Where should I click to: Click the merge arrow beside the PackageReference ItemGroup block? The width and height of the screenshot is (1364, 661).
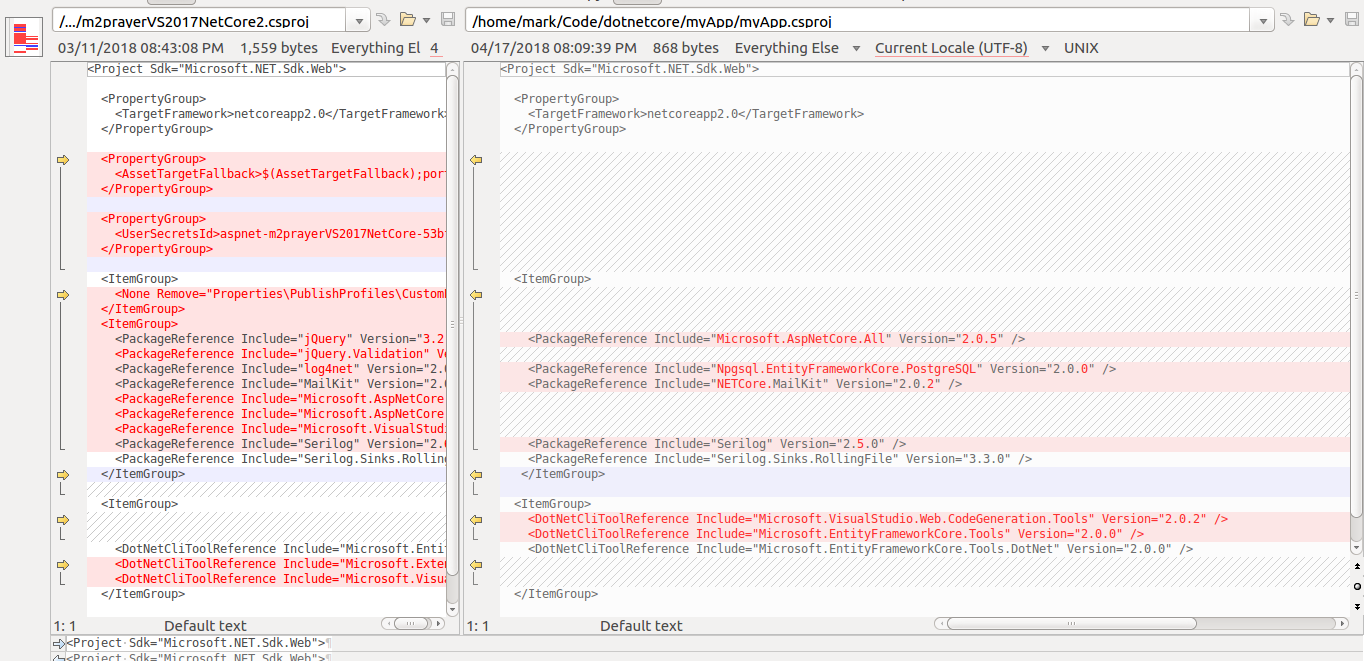63,295
